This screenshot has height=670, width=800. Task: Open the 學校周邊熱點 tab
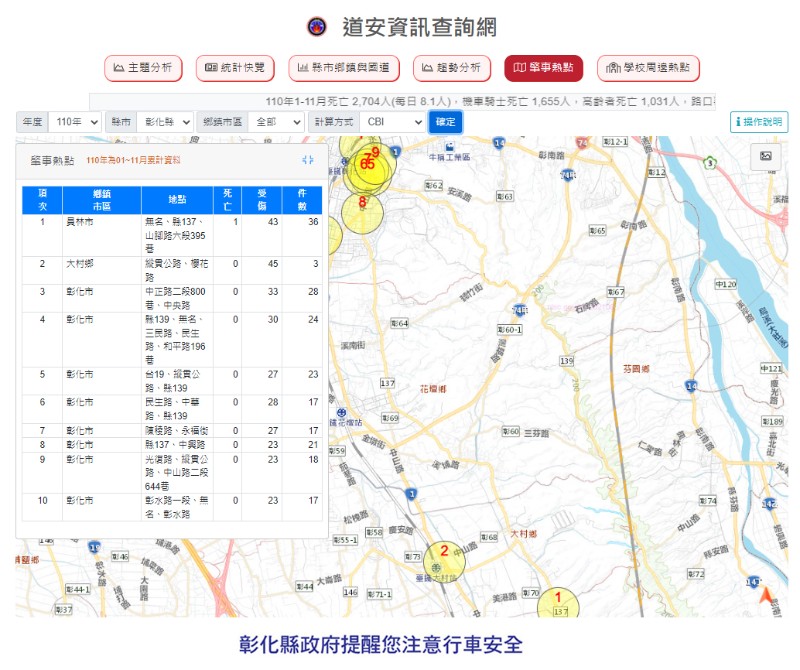tap(648, 68)
